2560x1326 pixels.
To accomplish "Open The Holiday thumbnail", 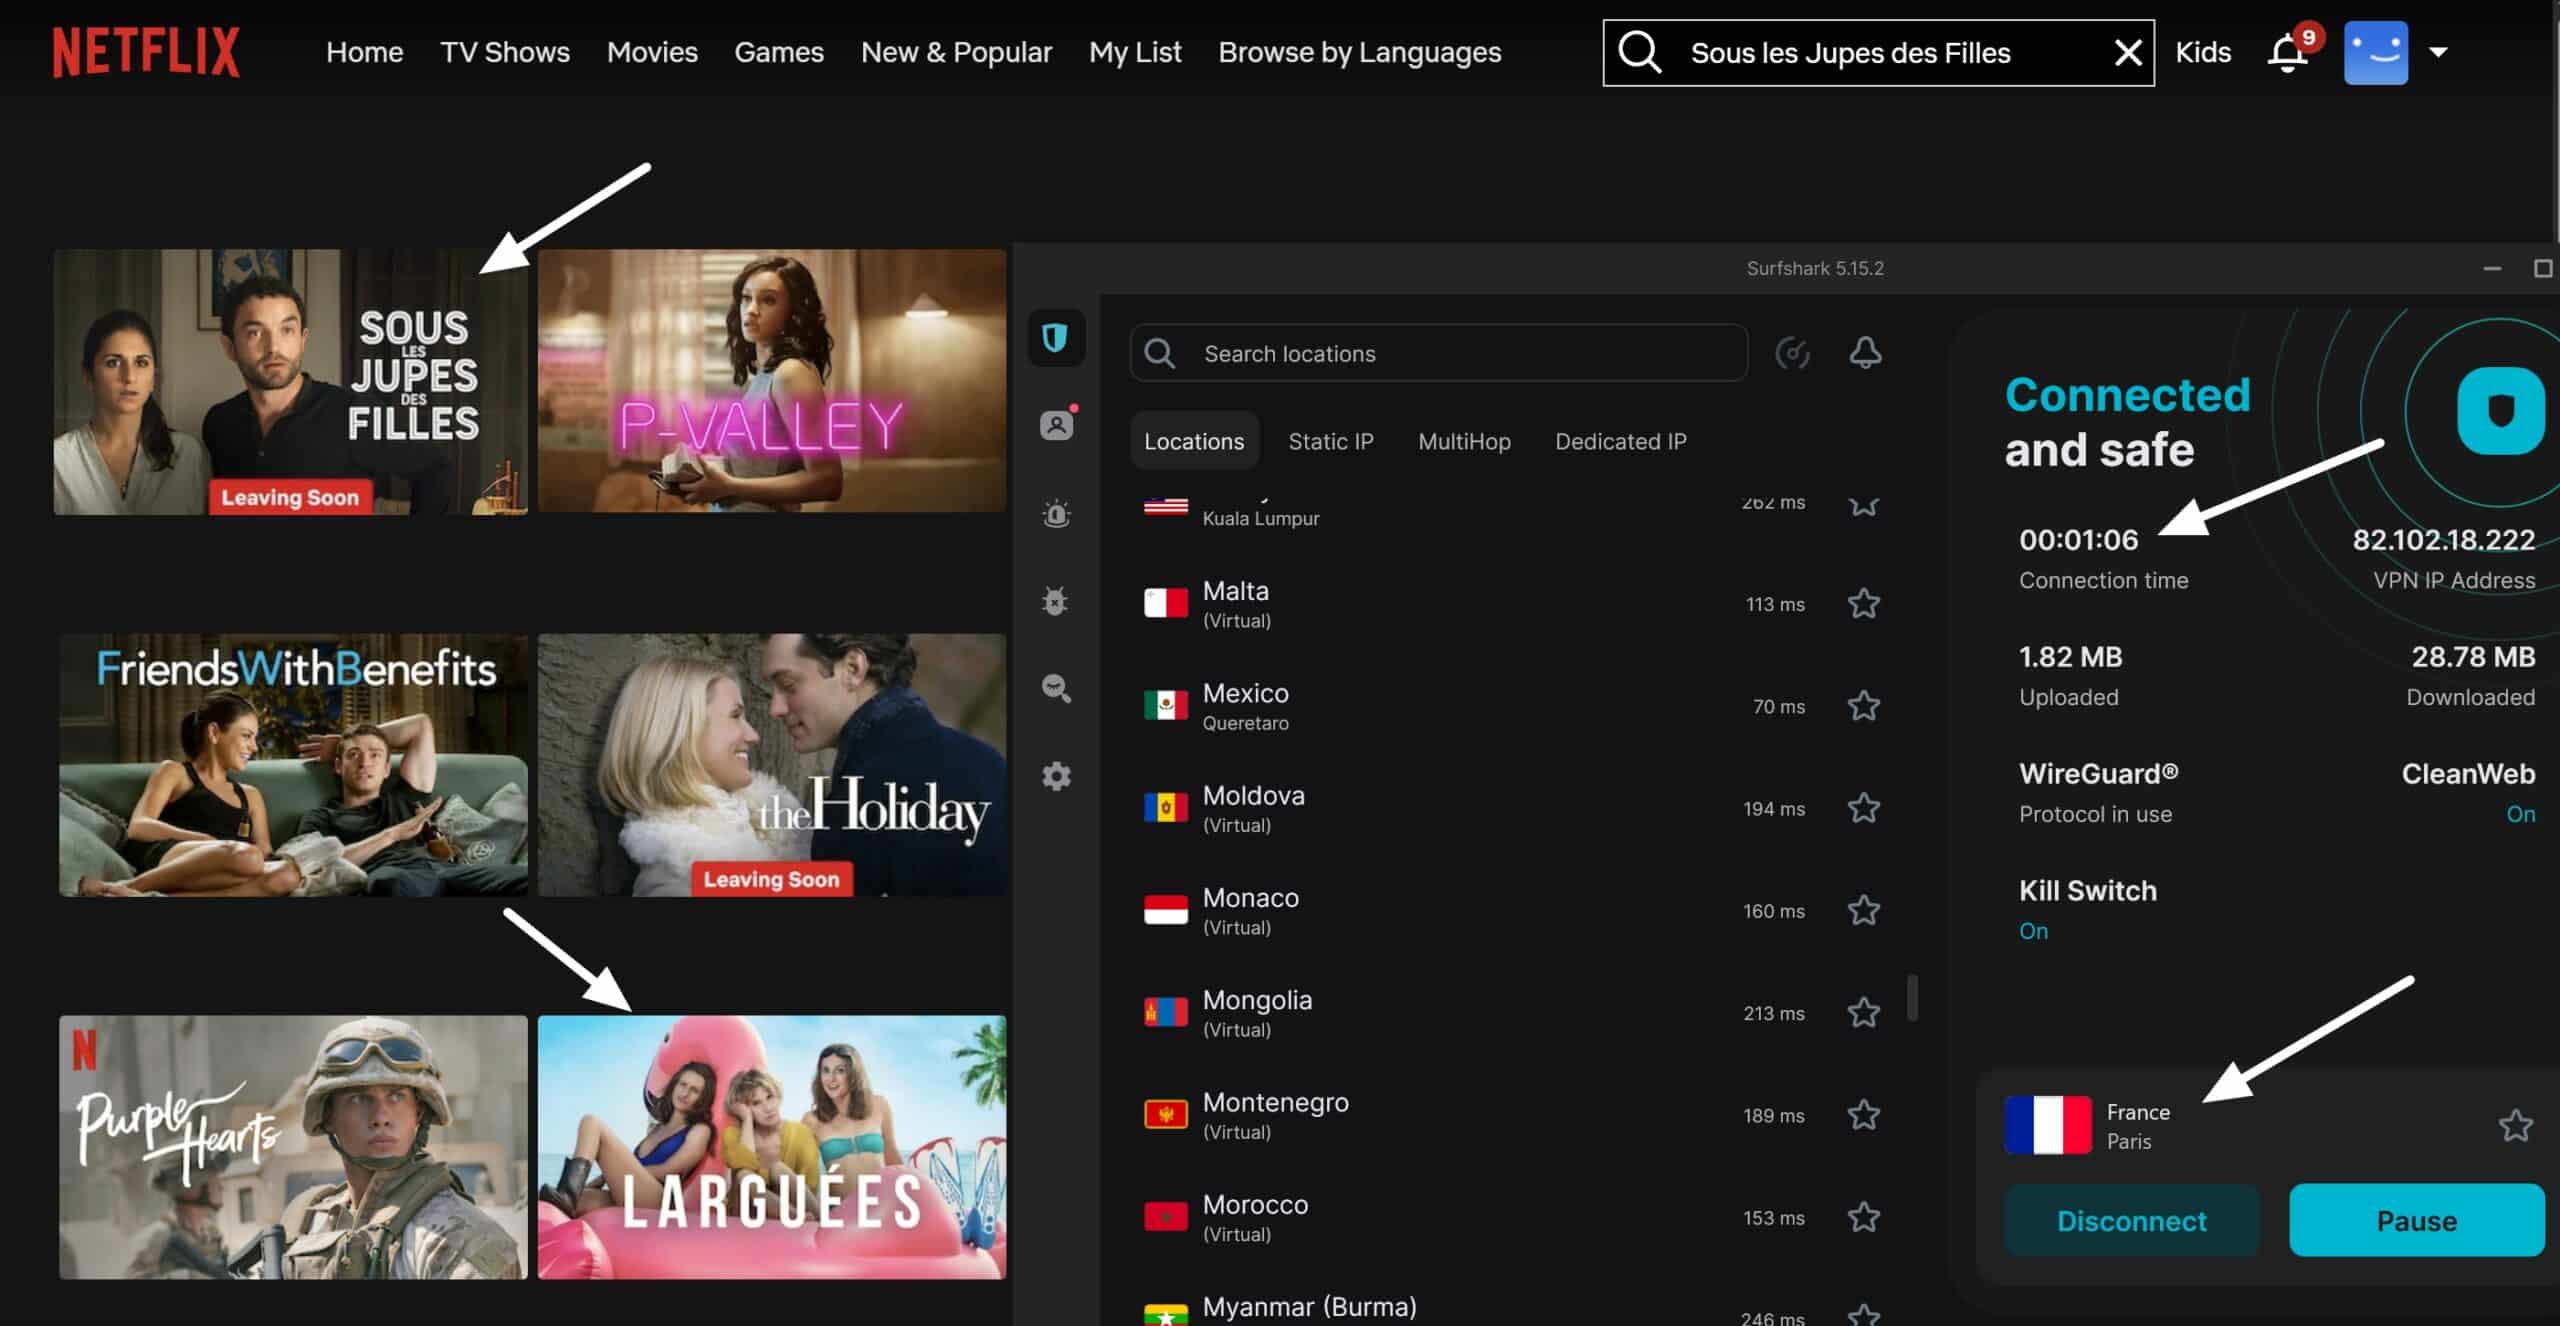I will point(772,765).
